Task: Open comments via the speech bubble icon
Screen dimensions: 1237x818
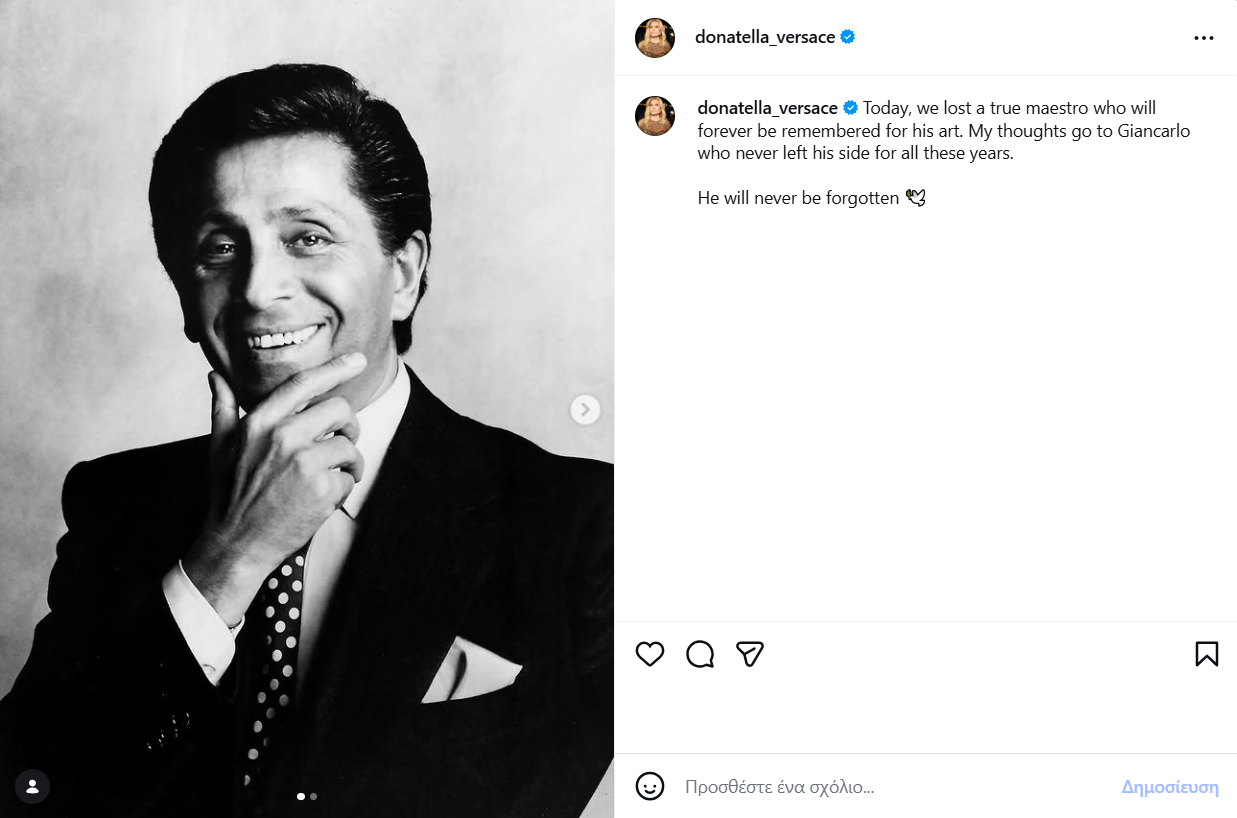Action: (x=700, y=654)
